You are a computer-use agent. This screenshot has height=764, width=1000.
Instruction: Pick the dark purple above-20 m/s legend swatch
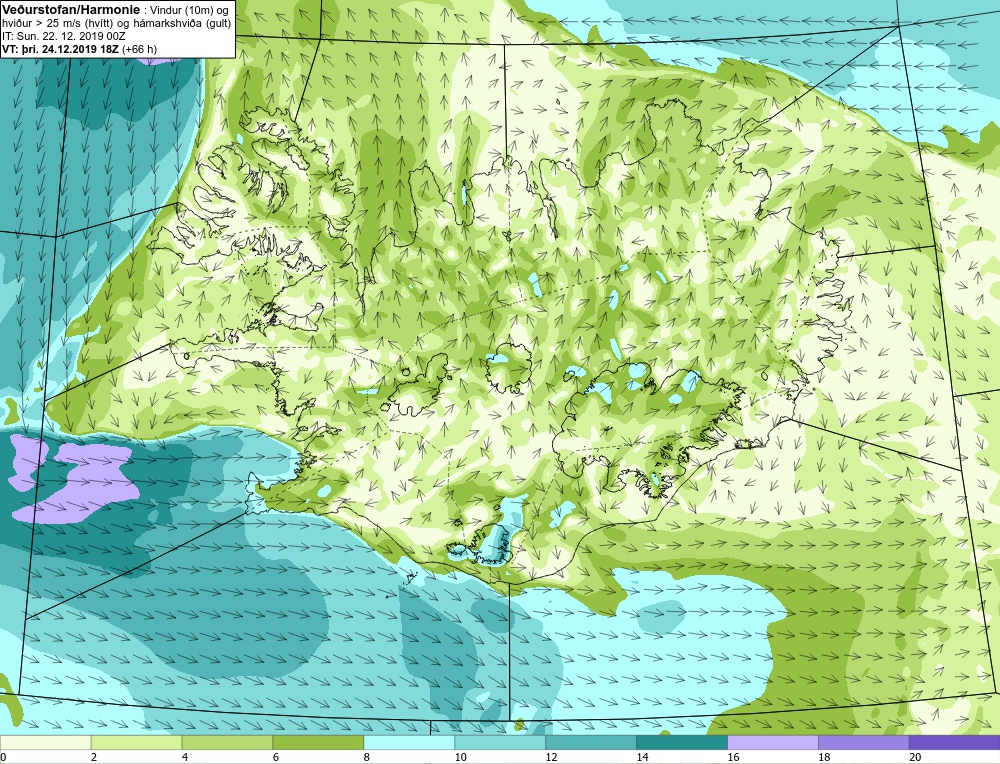point(954,742)
